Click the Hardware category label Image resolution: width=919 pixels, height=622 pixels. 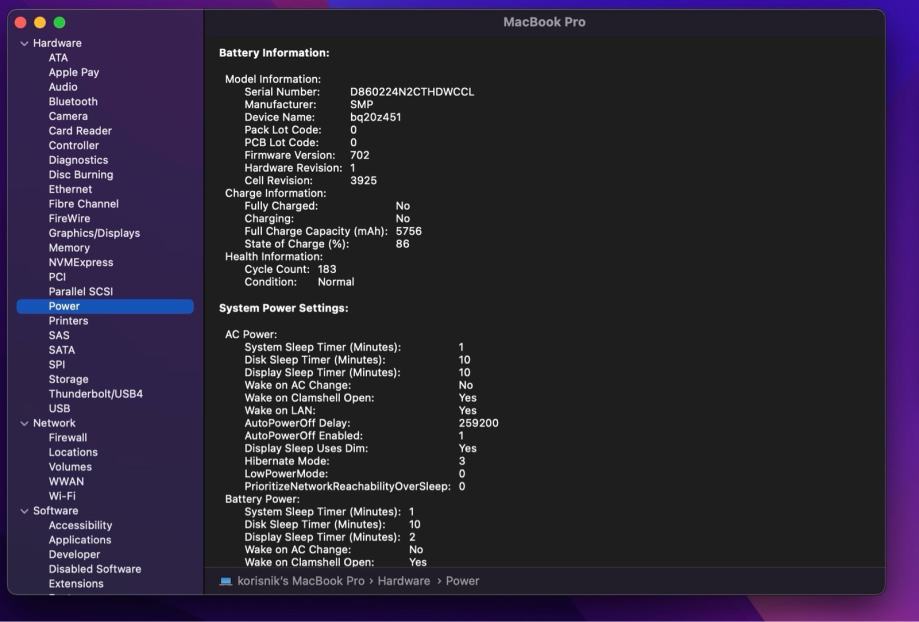(57, 43)
